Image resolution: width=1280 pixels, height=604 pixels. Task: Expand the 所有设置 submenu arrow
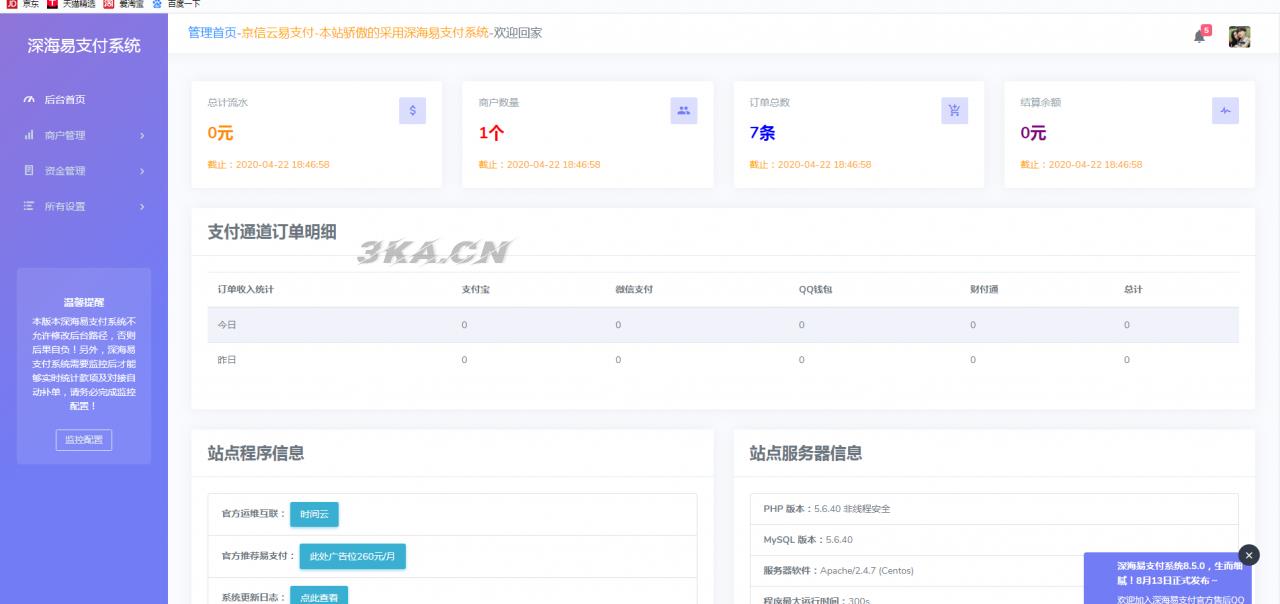pos(142,207)
